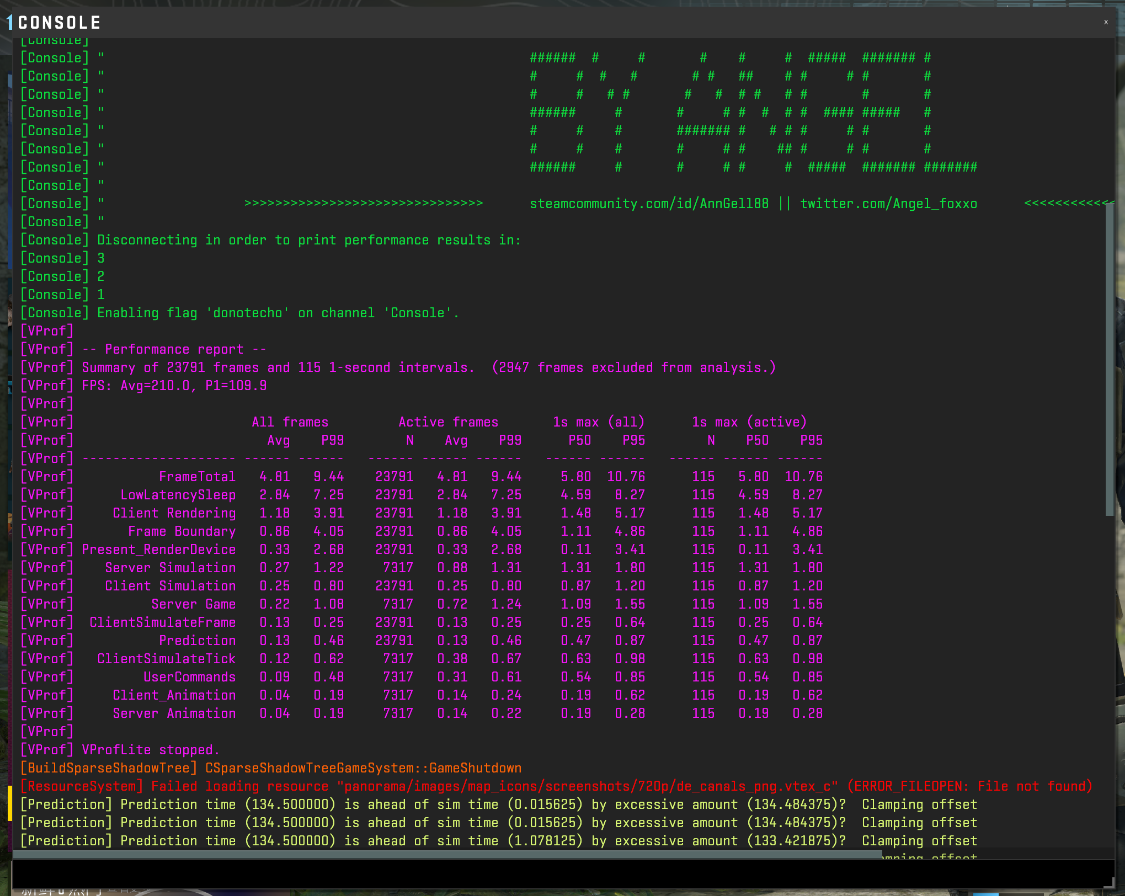
Task: Click the console command input field
Action: pyautogui.click(x=562, y=874)
